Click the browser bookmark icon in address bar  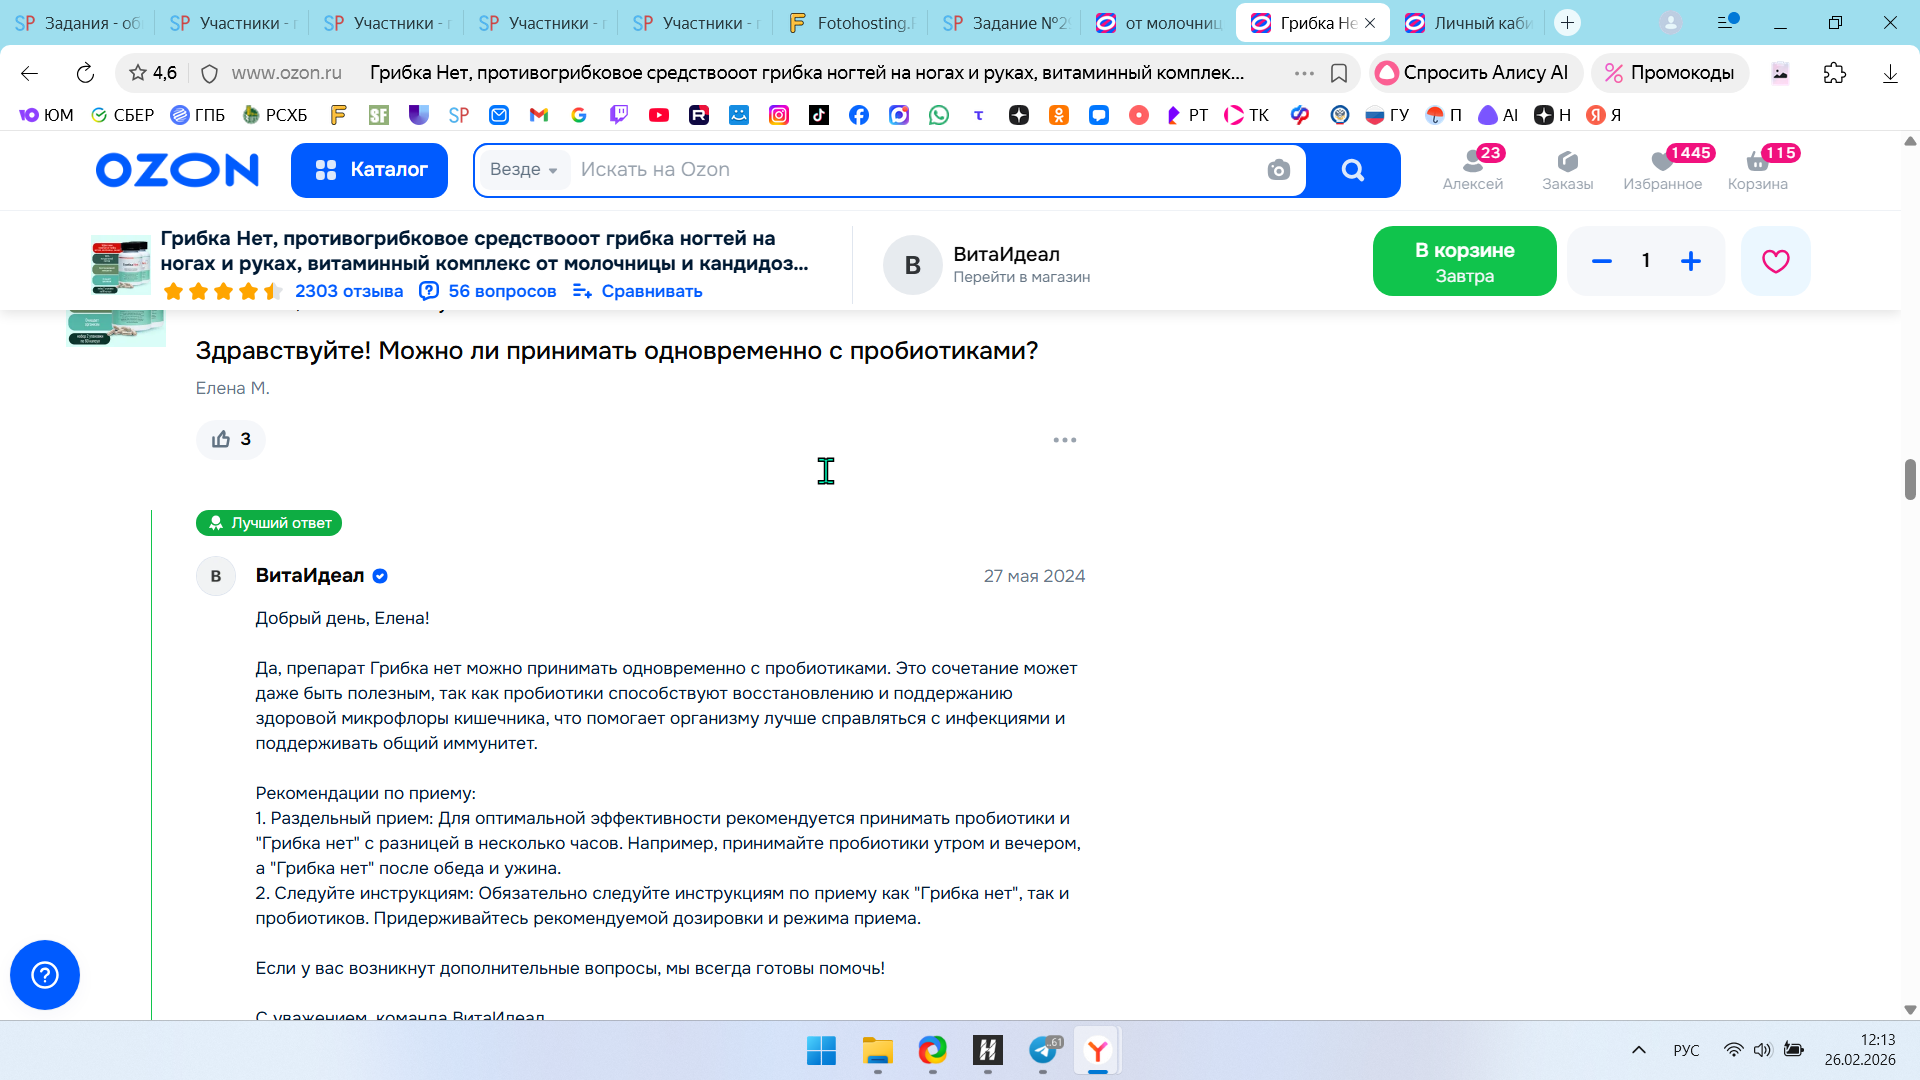(1339, 73)
